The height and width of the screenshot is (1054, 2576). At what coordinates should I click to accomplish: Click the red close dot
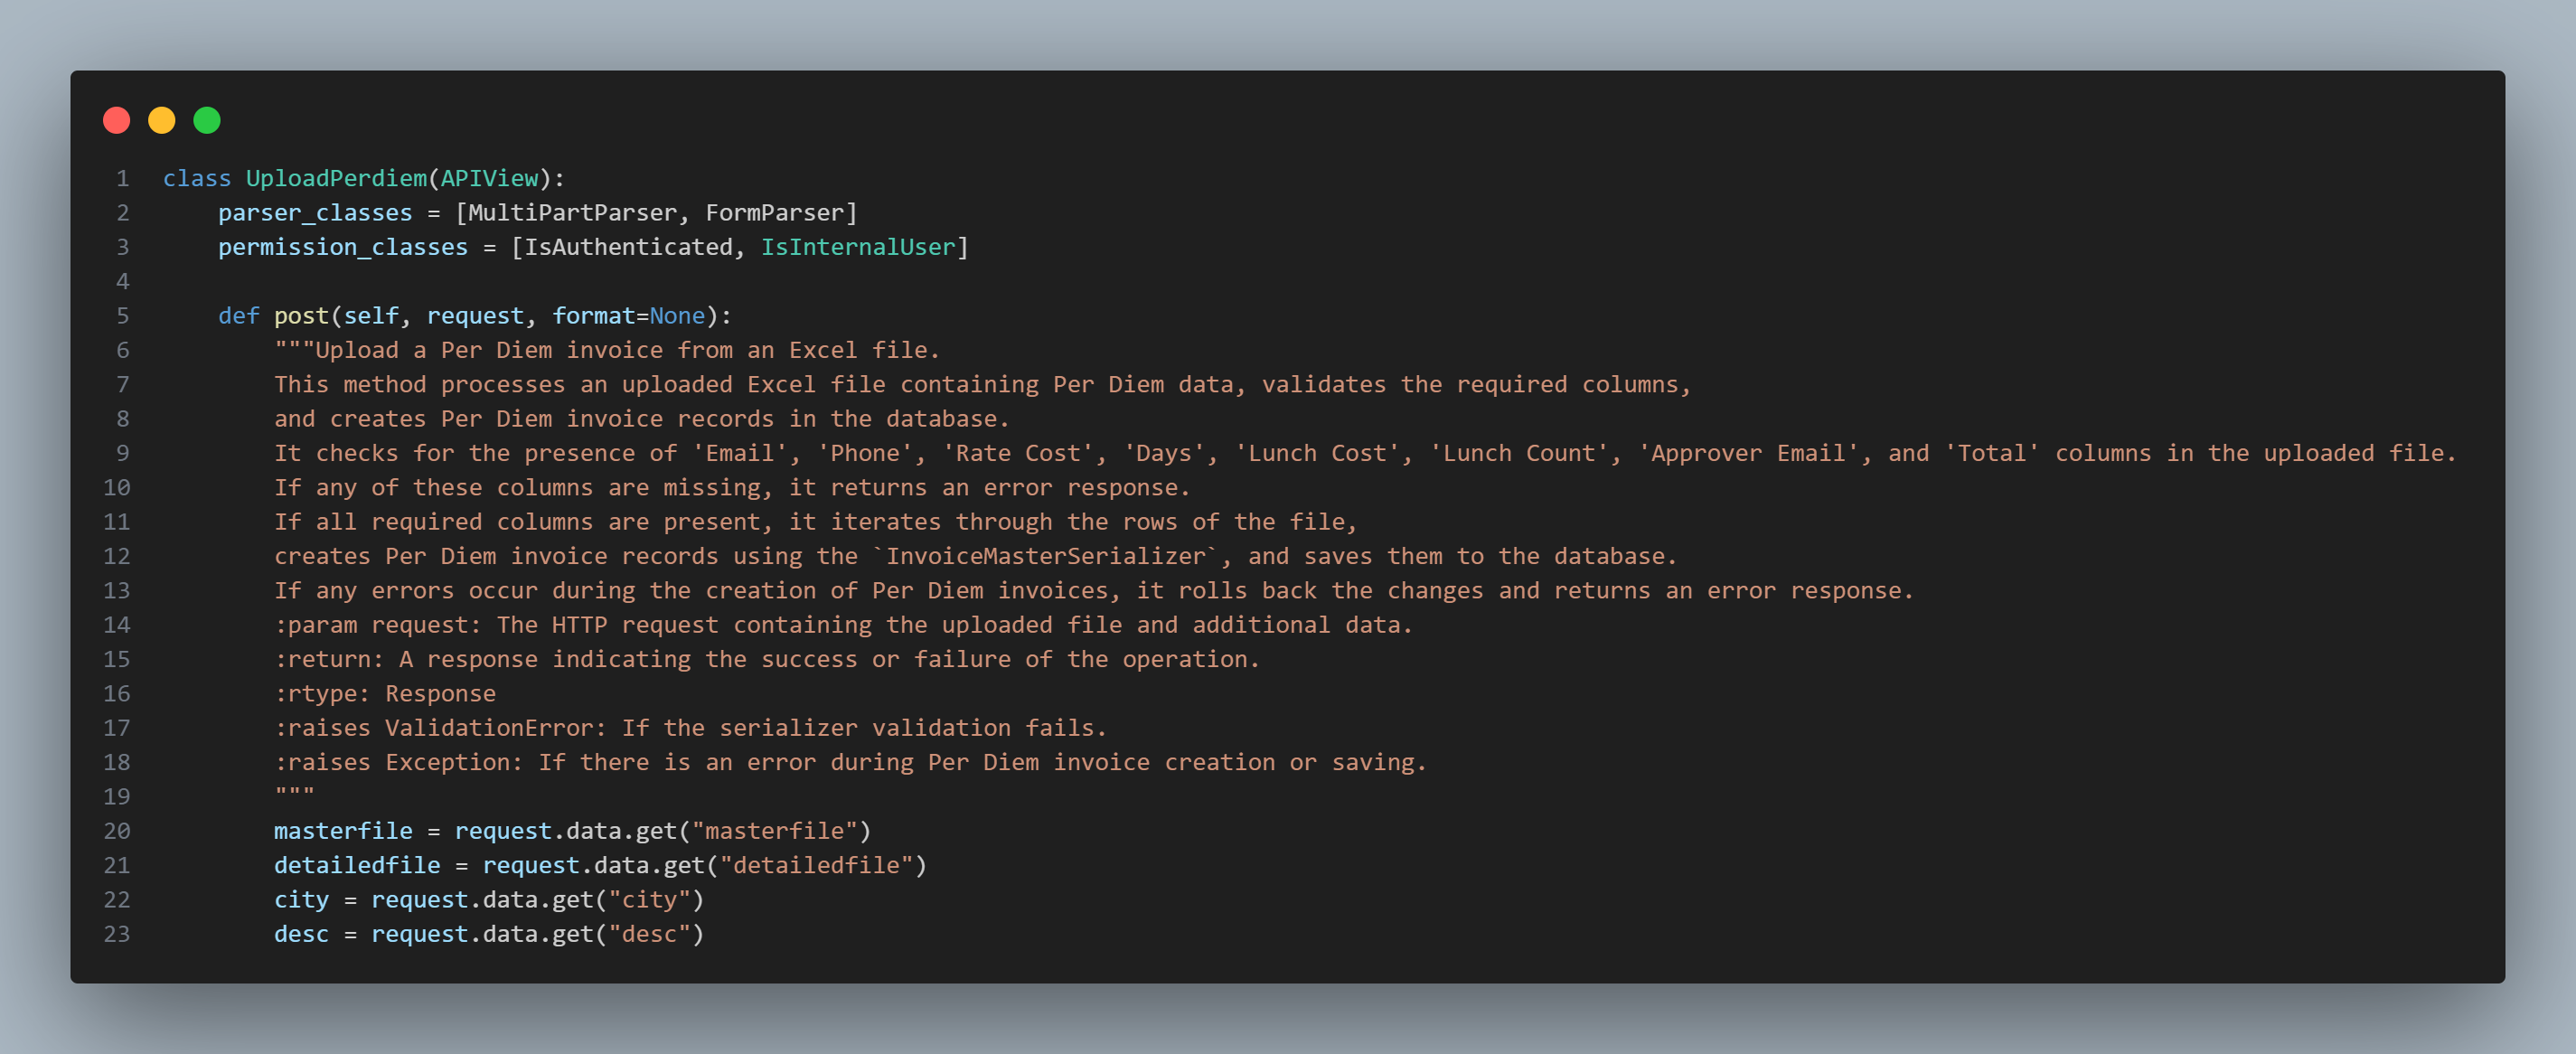tap(117, 120)
